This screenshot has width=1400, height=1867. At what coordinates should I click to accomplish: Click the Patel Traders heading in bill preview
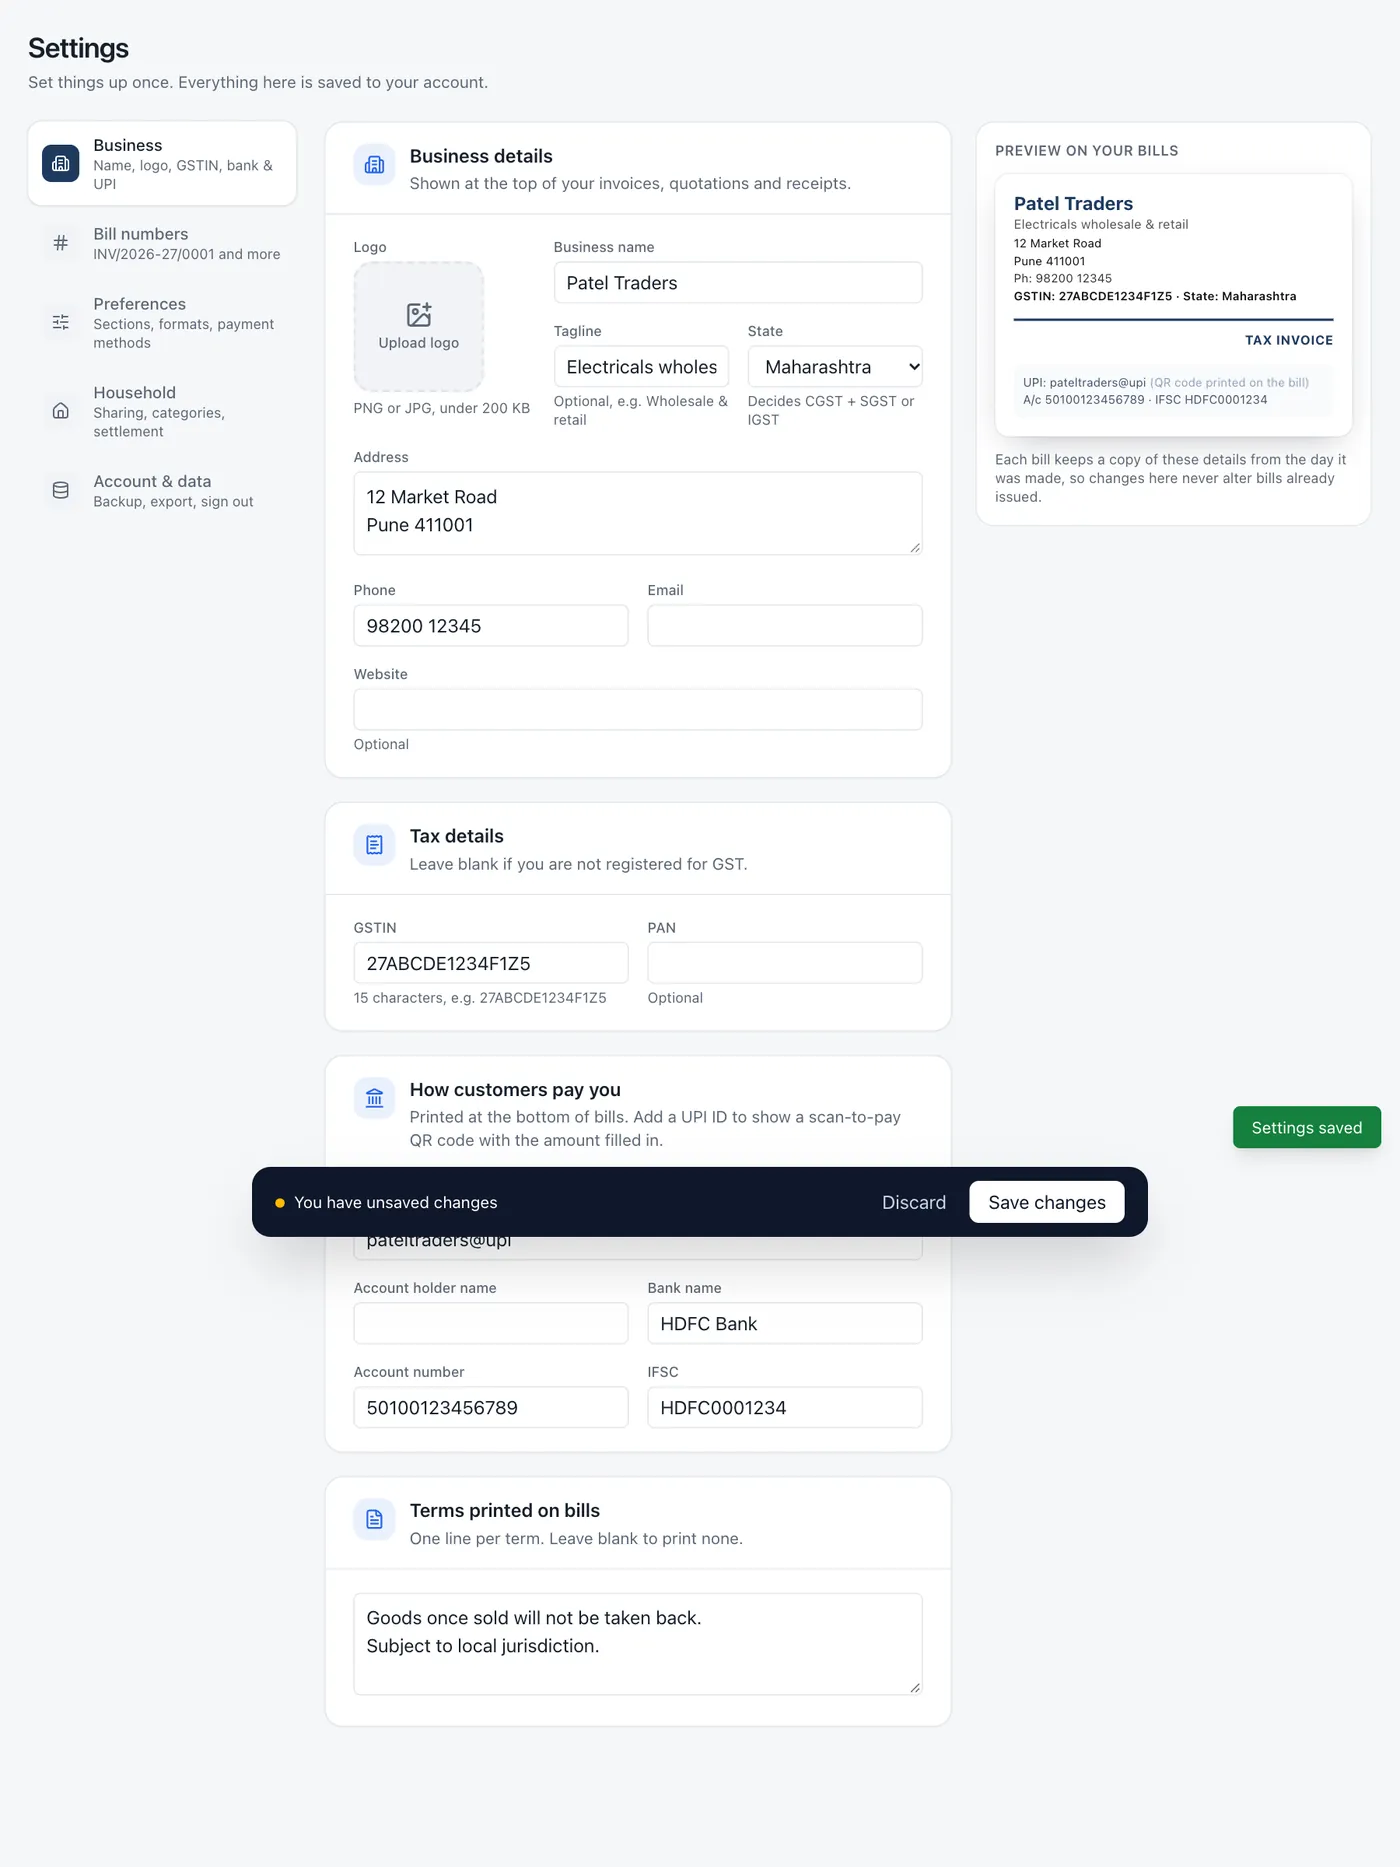click(x=1073, y=203)
